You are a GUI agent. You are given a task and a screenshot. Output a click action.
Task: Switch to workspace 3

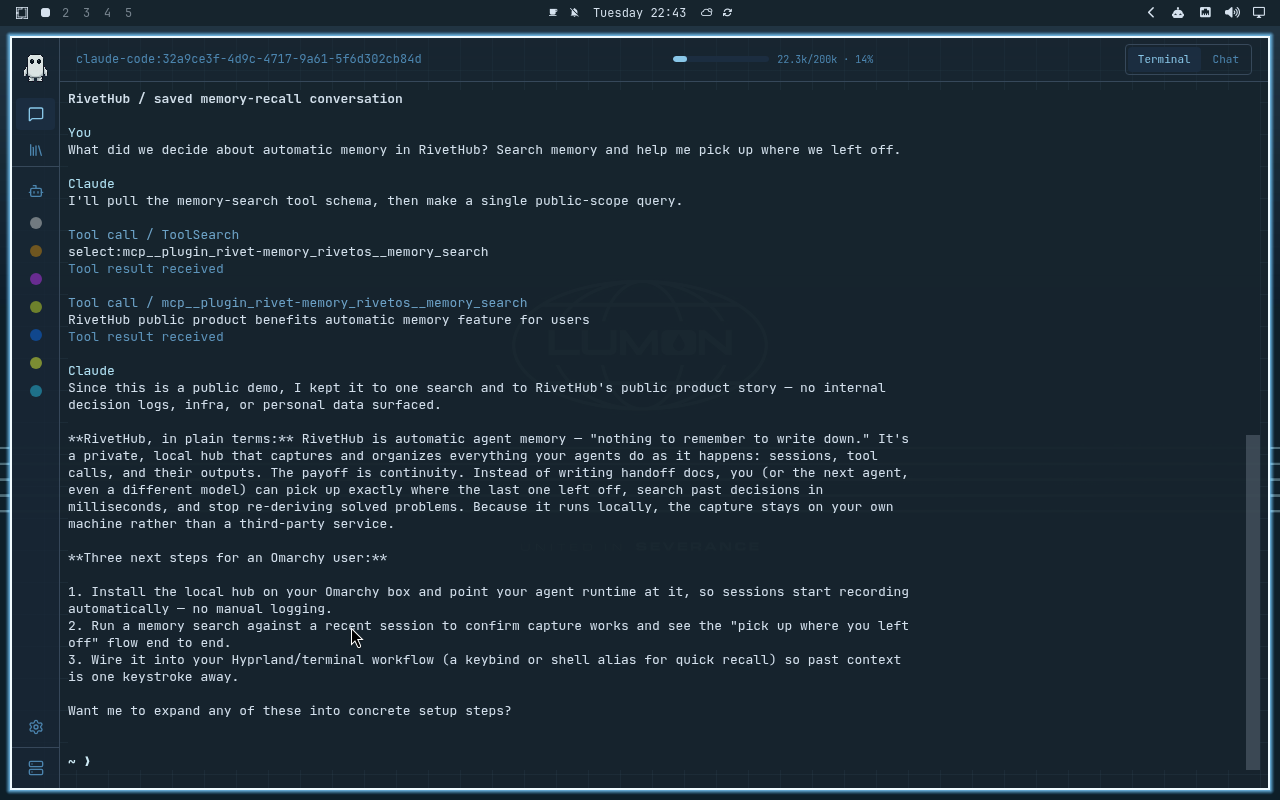pos(87,13)
